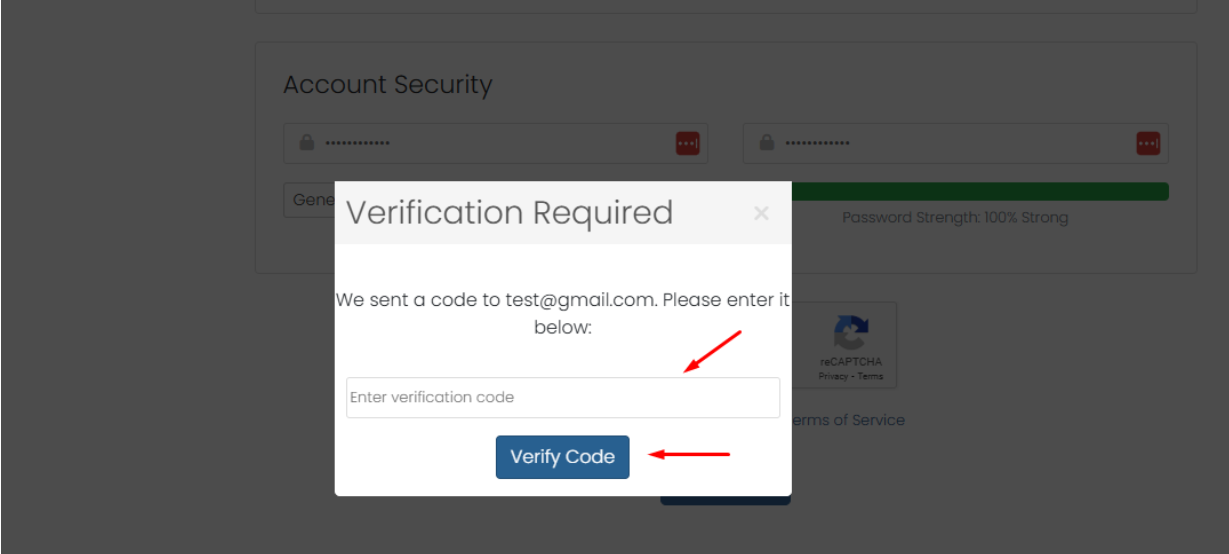The image size is (1229, 554).
Task: Click the Password Strength 100% Strong label
Action: point(955,217)
